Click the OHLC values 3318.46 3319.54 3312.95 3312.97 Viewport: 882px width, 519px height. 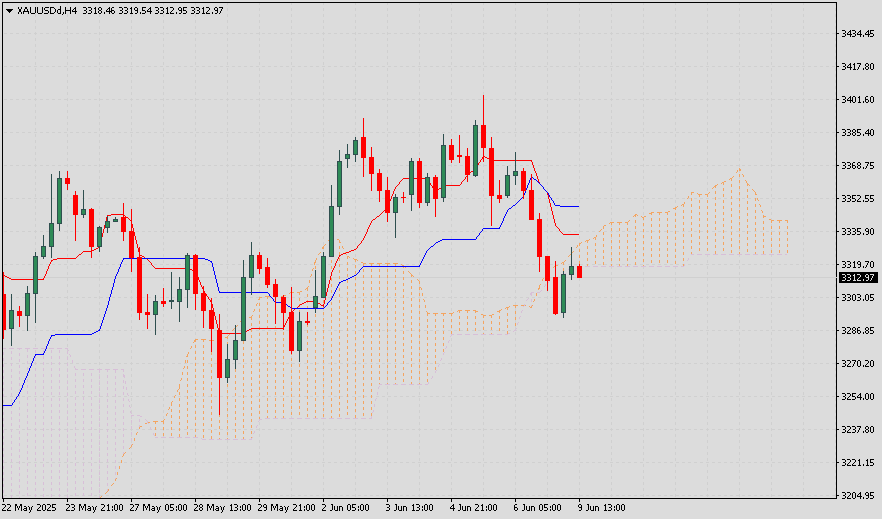[x=152, y=11]
